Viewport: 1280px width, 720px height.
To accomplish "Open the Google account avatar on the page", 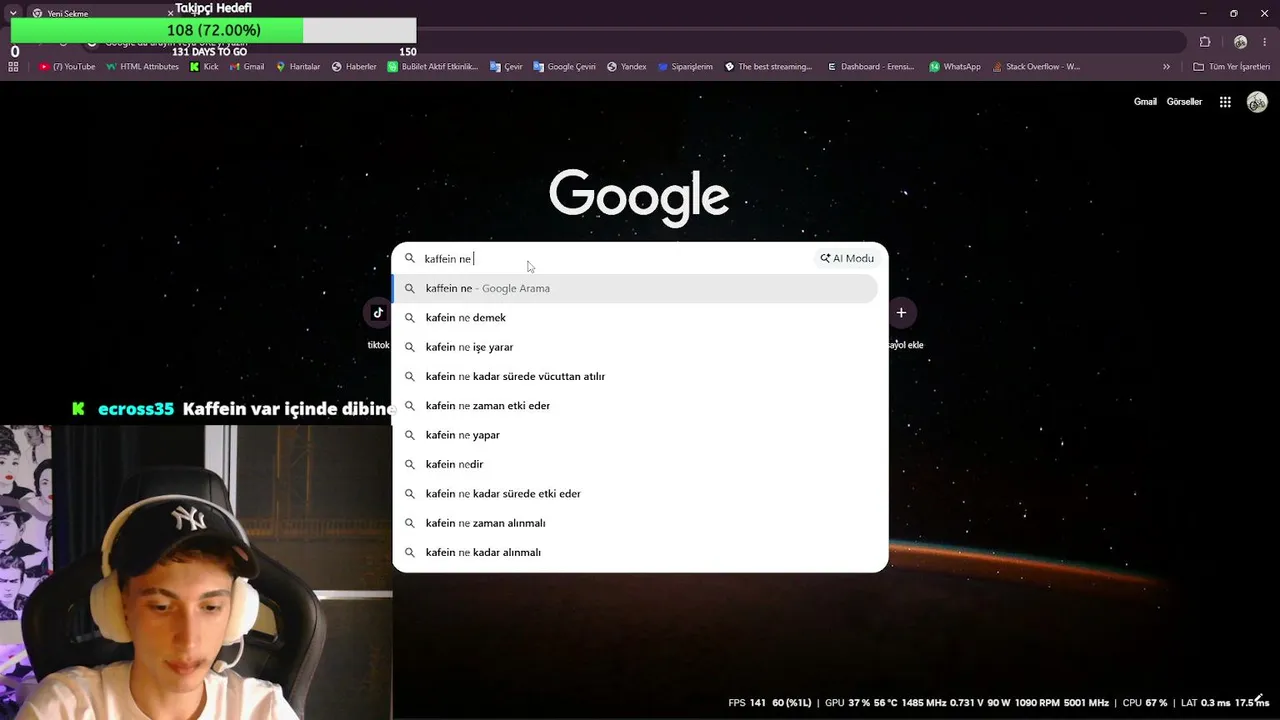I will click(1257, 102).
